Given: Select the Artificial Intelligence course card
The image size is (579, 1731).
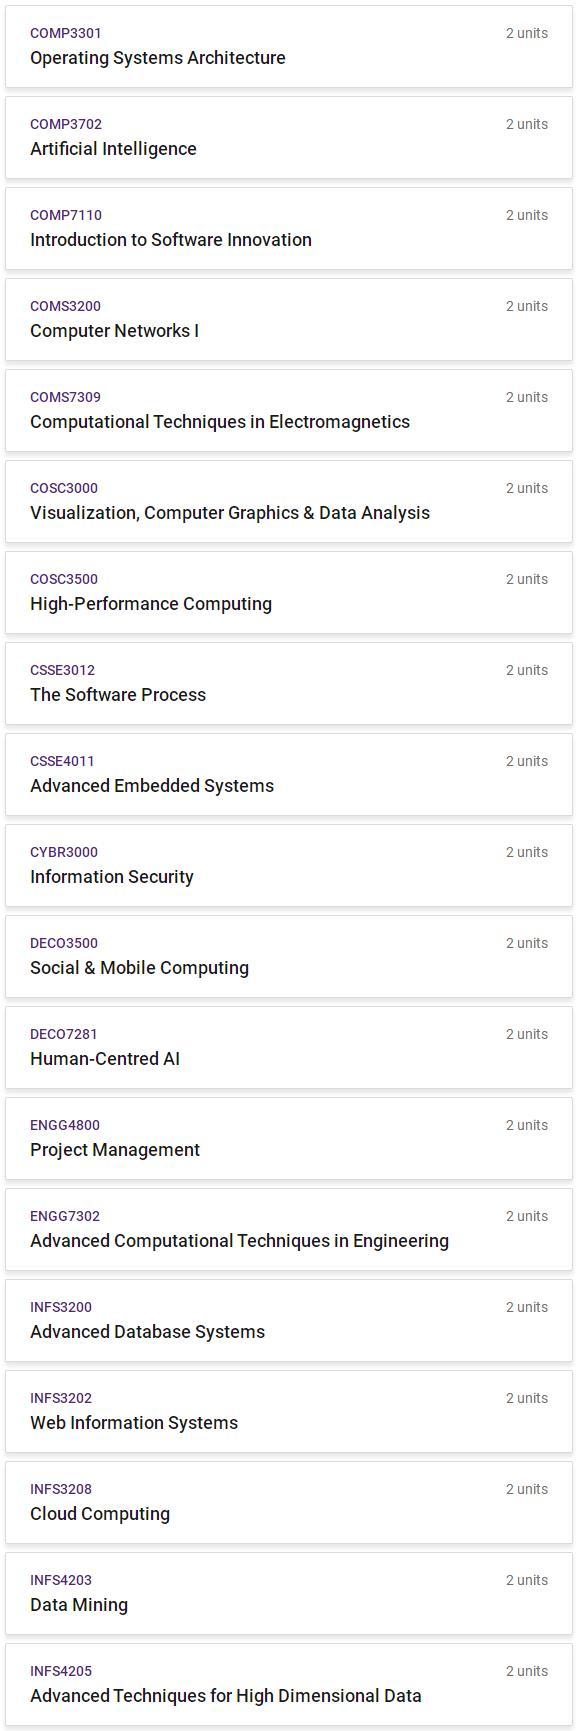Looking at the screenshot, I should [x=289, y=138].
